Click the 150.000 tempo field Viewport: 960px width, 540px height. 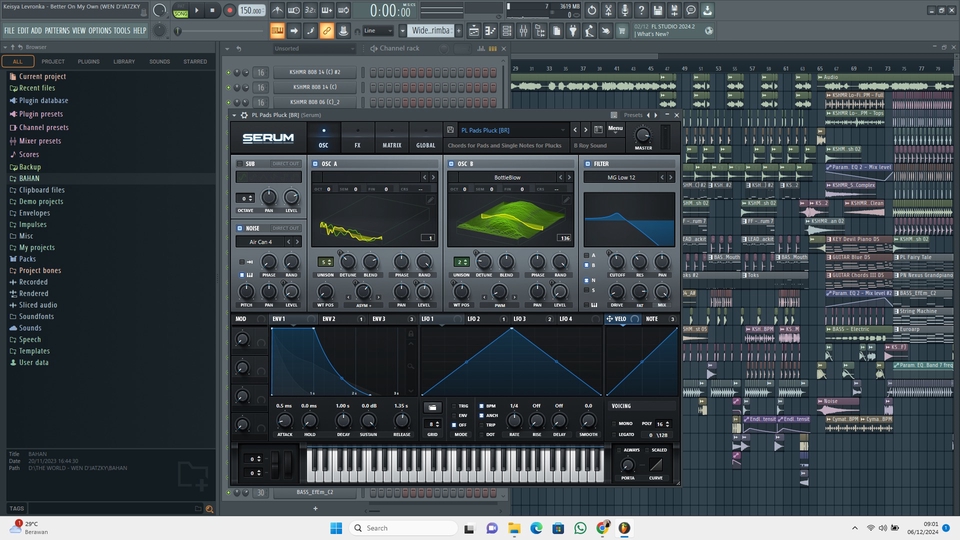pyautogui.click(x=251, y=10)
